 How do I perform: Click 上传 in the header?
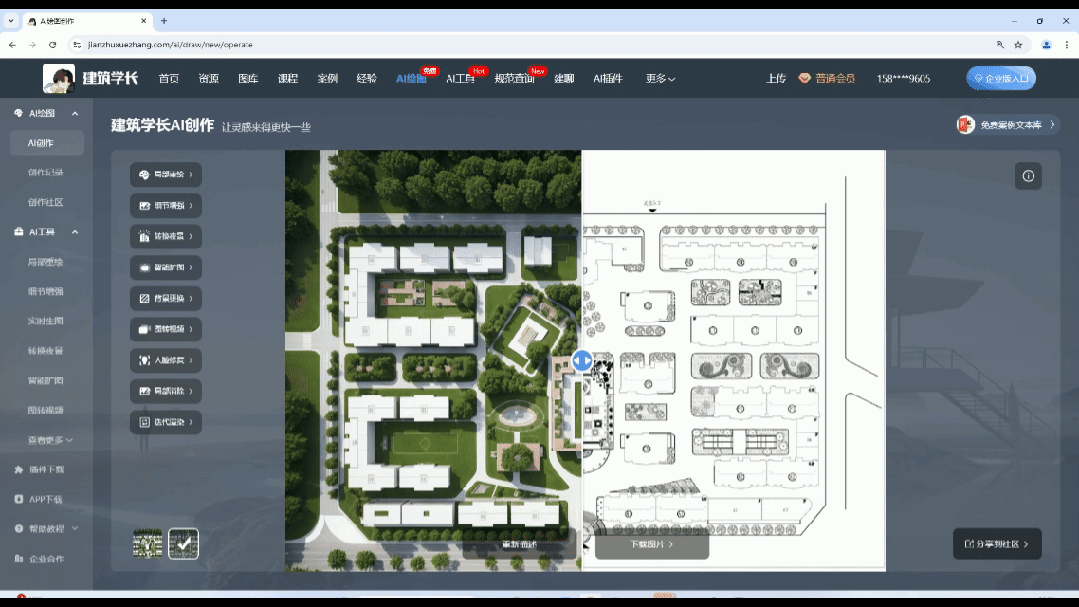coord(776,78)
